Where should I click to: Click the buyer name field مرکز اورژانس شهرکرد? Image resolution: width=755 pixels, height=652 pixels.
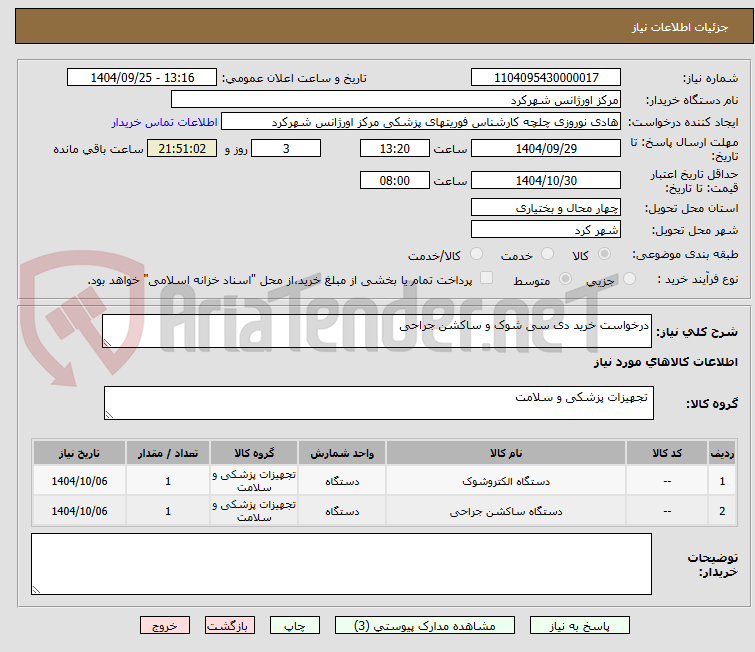396,100
